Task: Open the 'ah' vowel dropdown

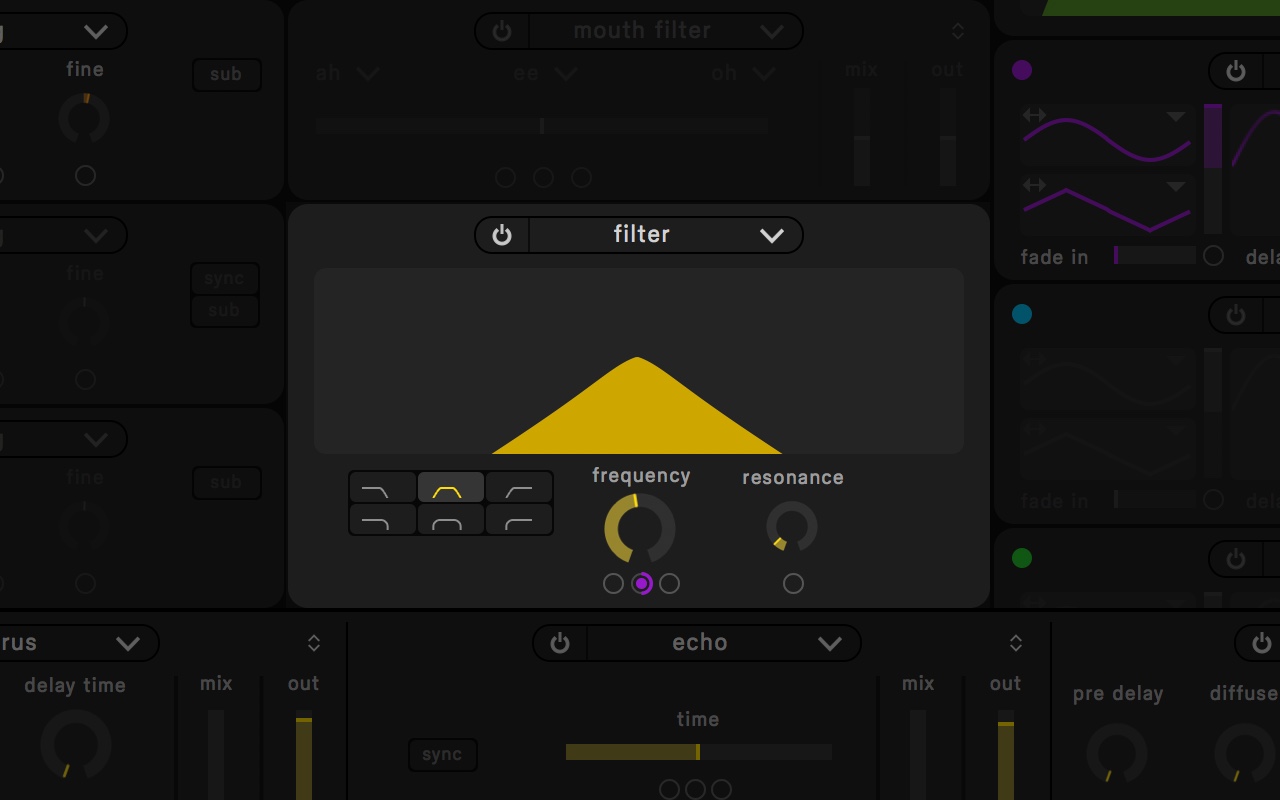Action: (367, 73)
